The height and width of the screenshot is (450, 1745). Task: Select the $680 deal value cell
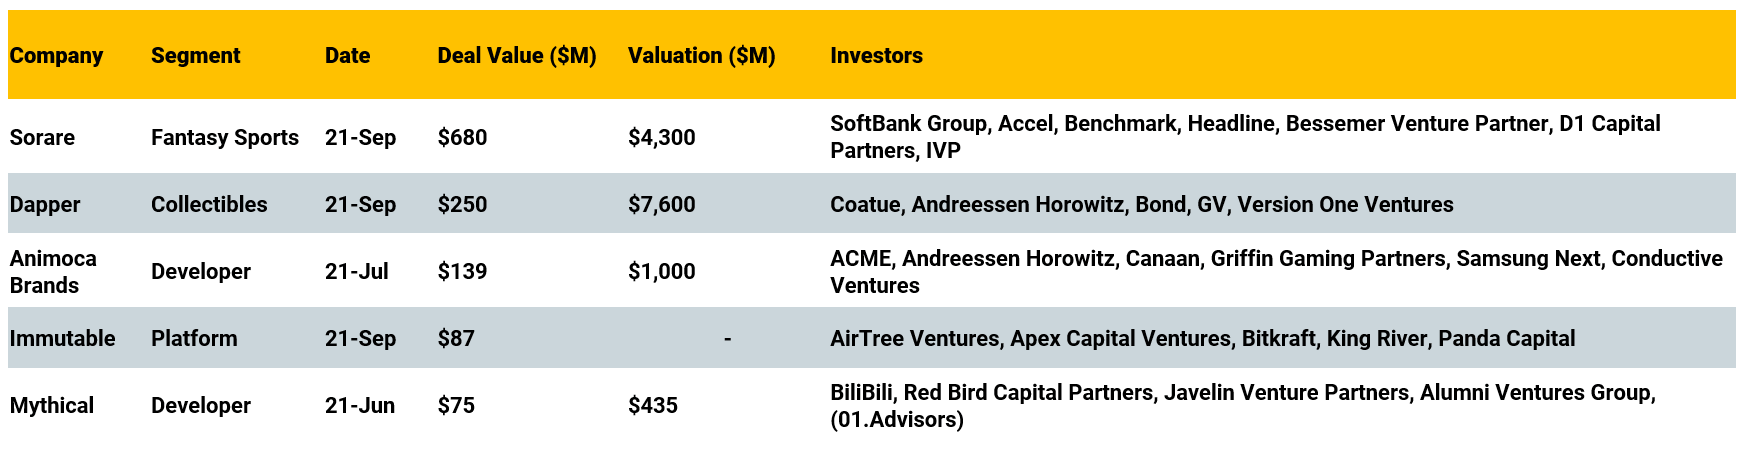pyautogui.click(x=462, y=138)
